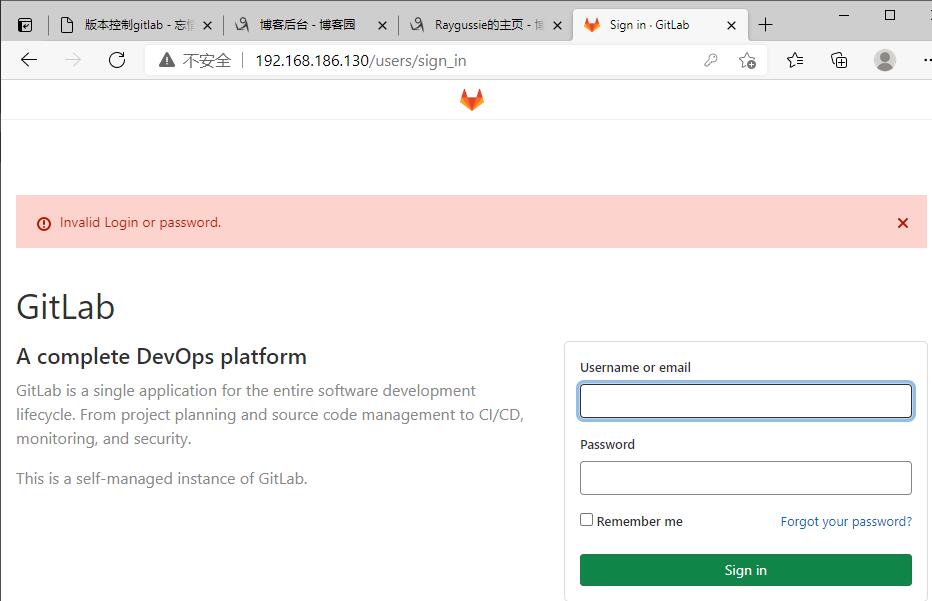Screen dimensions: 932x601
Task: Open the Collections icon
Action: (839, 60)
